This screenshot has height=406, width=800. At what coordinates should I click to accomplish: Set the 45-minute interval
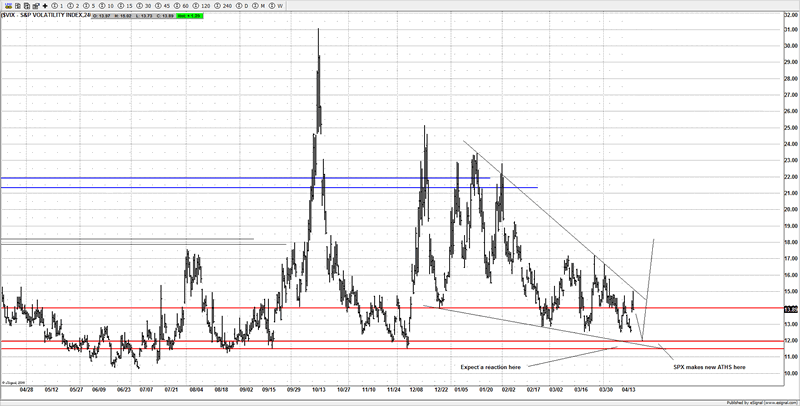tap(163, 6)
